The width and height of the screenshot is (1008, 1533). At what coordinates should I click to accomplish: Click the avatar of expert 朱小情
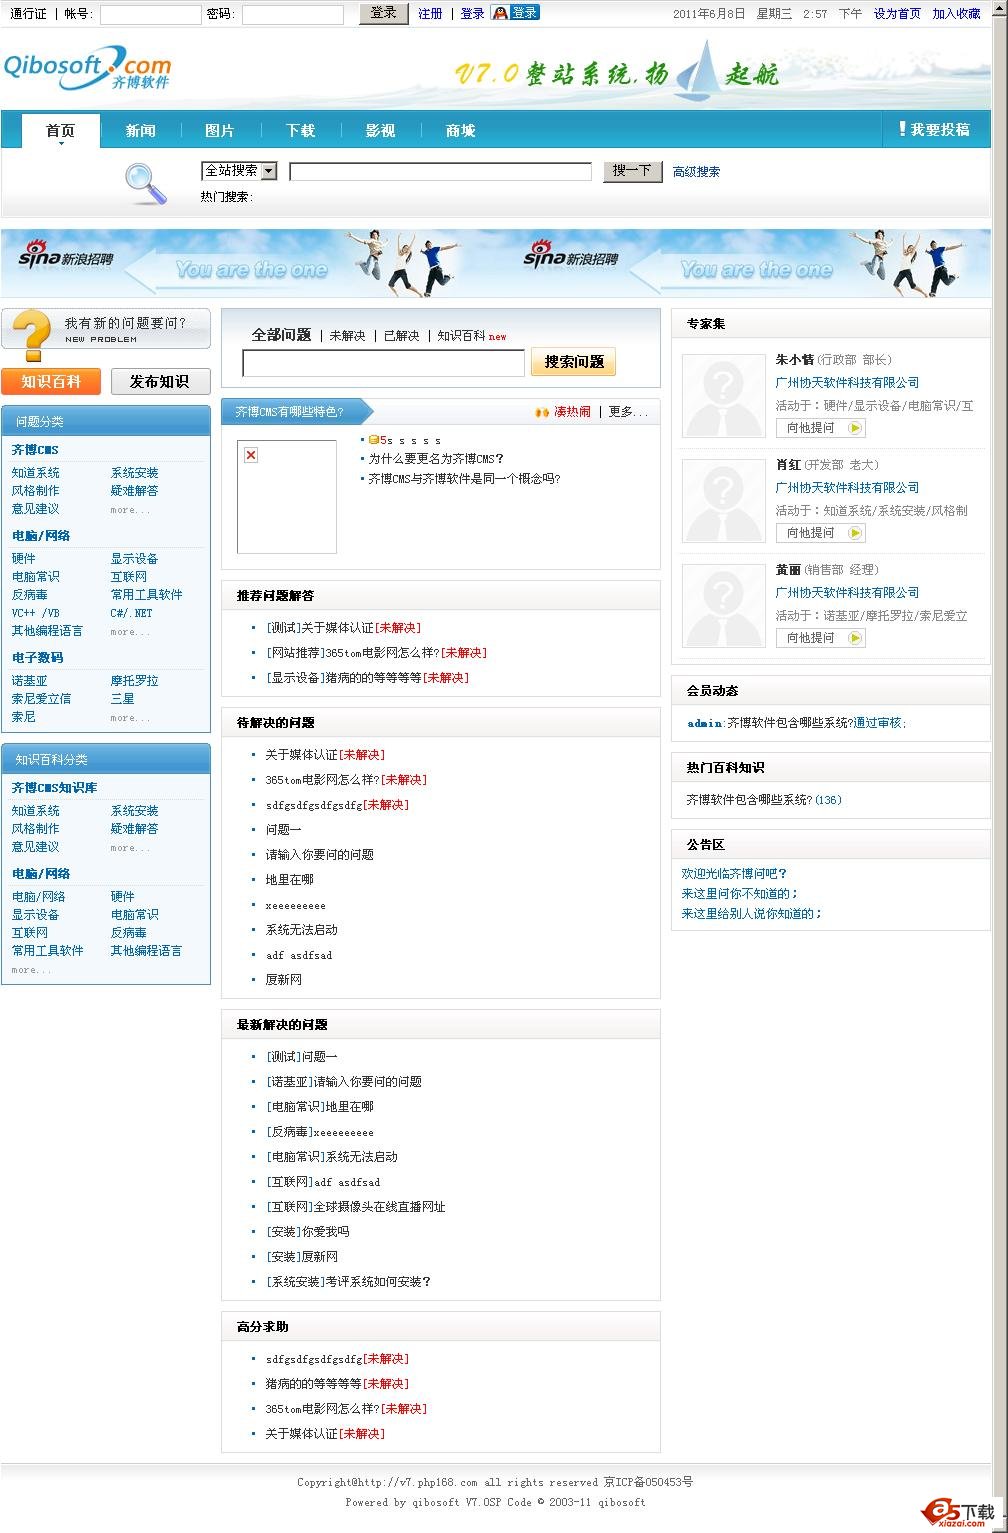(724, 395)
